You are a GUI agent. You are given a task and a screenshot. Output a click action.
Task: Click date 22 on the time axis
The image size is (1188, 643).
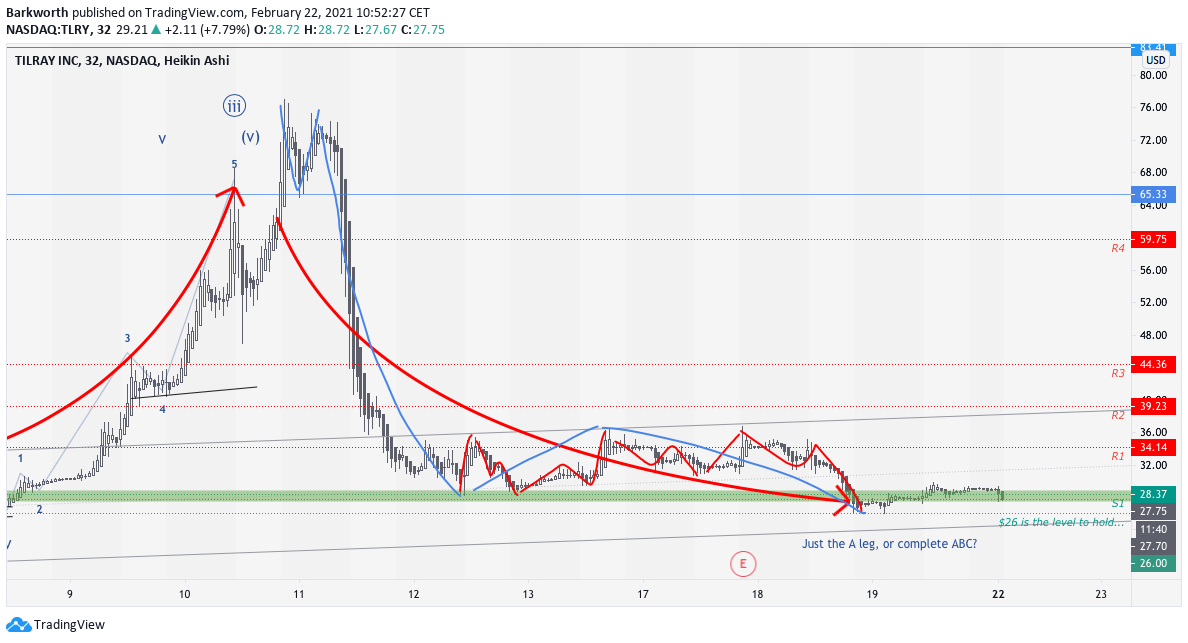pyautogui.click(x=998, y=595)
